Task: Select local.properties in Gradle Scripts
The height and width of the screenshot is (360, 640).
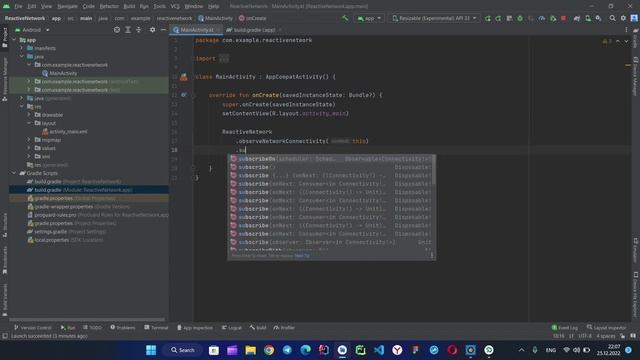Action: [65, 240]
